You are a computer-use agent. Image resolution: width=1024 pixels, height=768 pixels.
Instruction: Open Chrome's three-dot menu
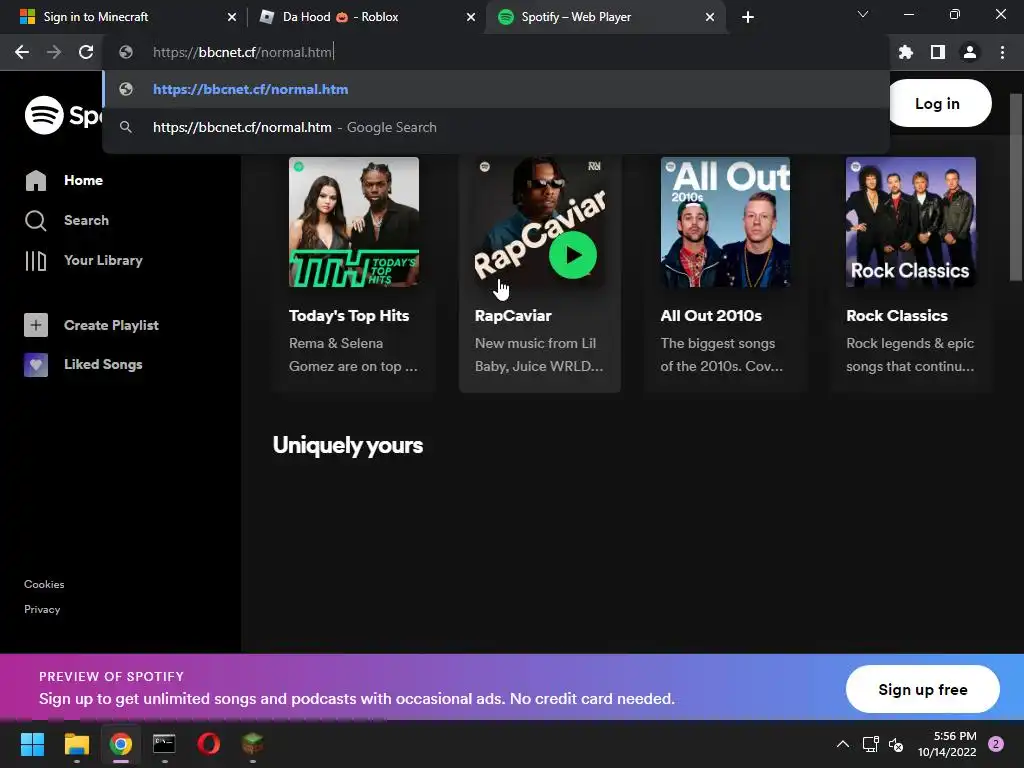(x=1002, y=52)
